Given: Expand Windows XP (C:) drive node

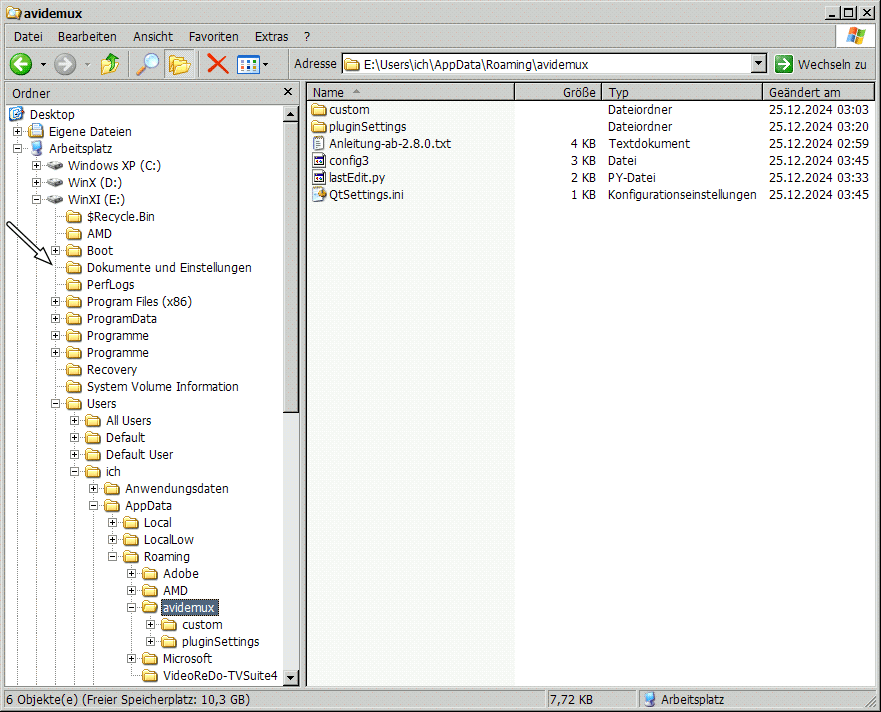Looking at the screenshot, I should (x=37, y=165).
